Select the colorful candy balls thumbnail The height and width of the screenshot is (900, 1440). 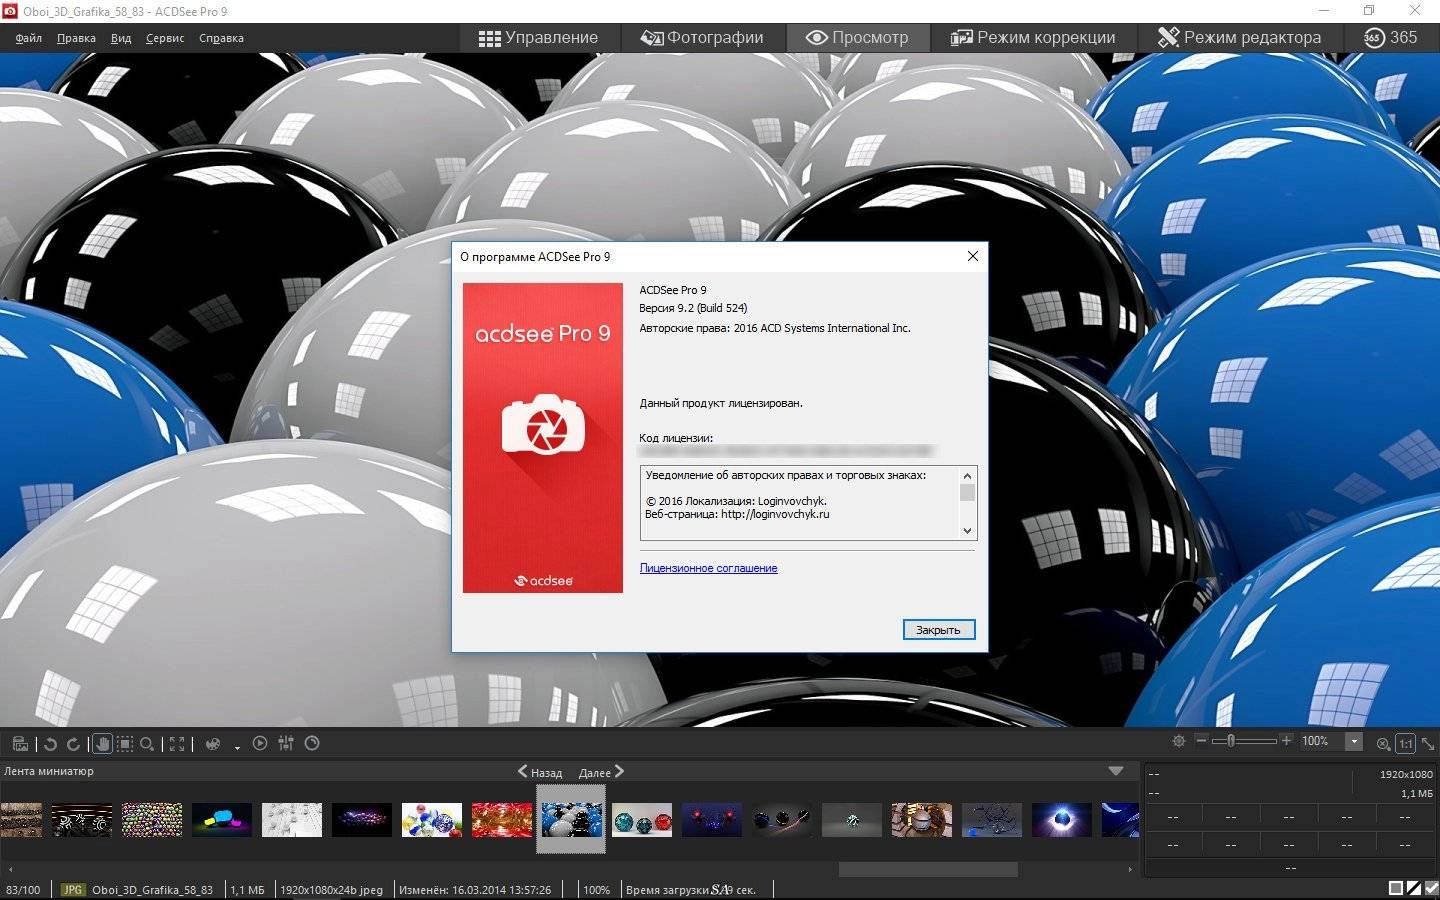[x=152, y=820]
